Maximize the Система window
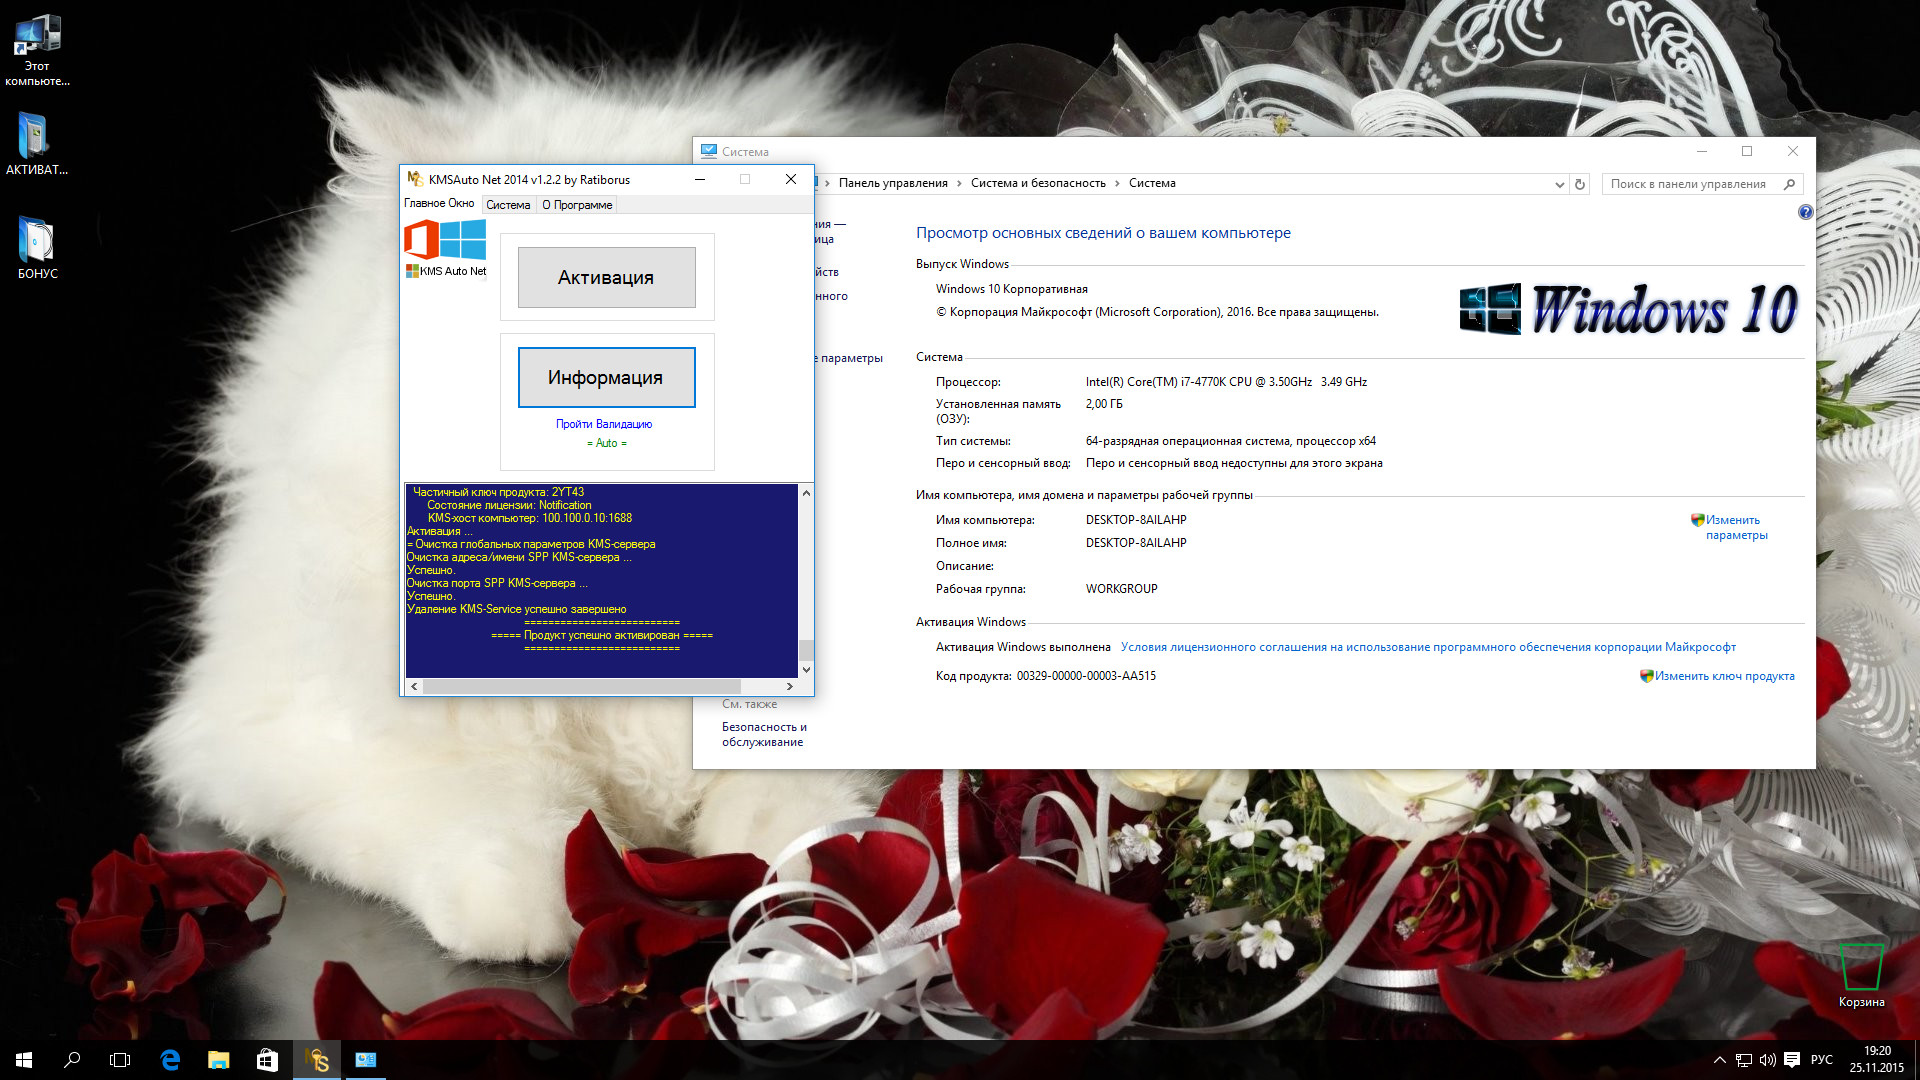 [1747, 151]
